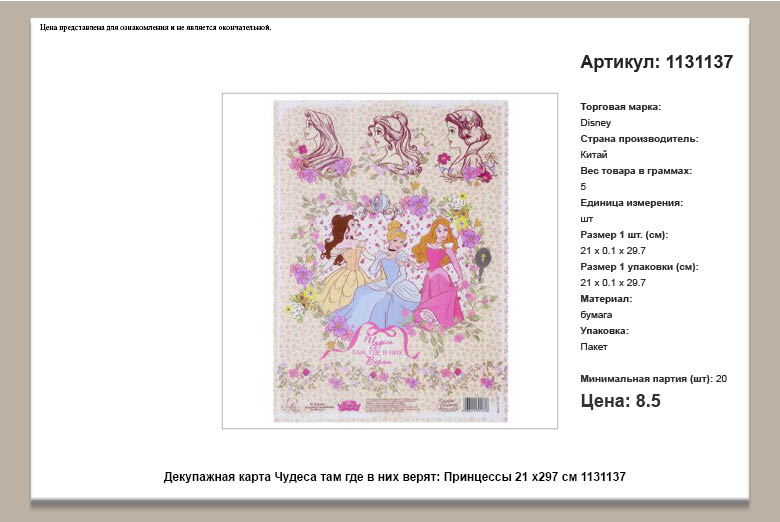Click the label "Упаковка:"

coord(604,330)
